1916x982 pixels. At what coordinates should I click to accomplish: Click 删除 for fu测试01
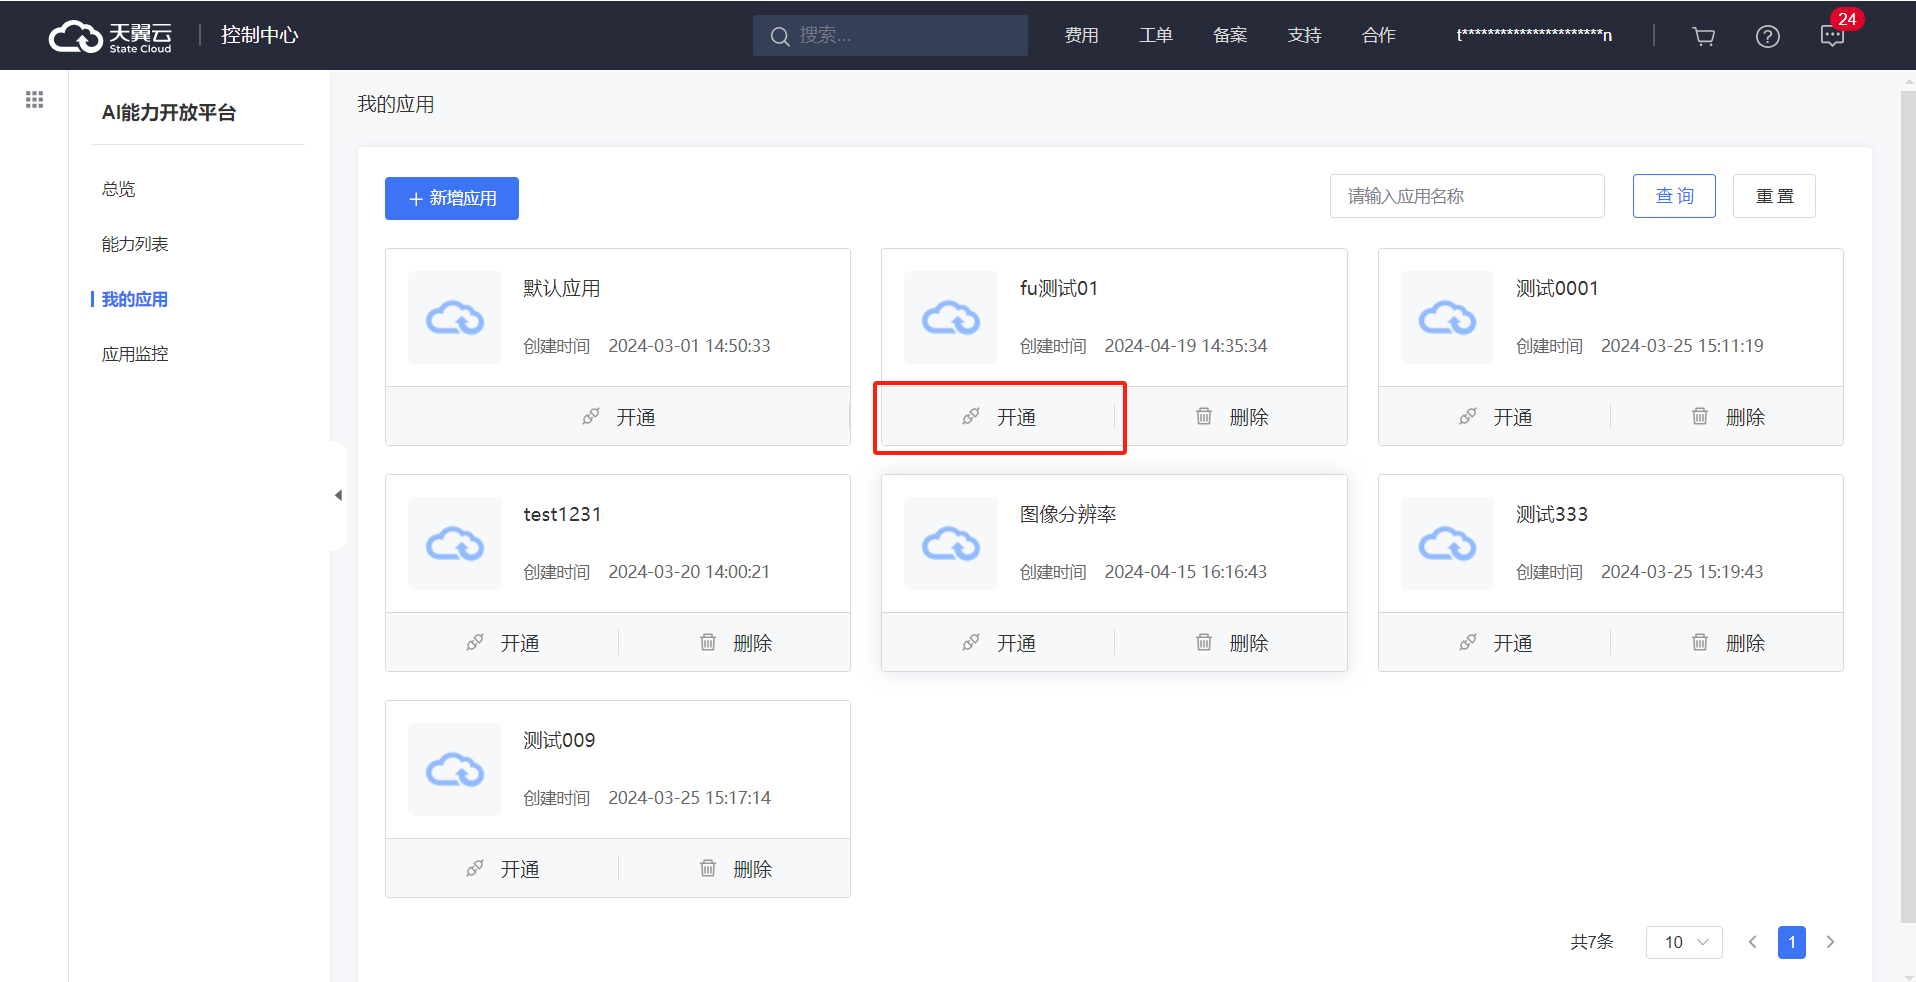point(1231,417)
